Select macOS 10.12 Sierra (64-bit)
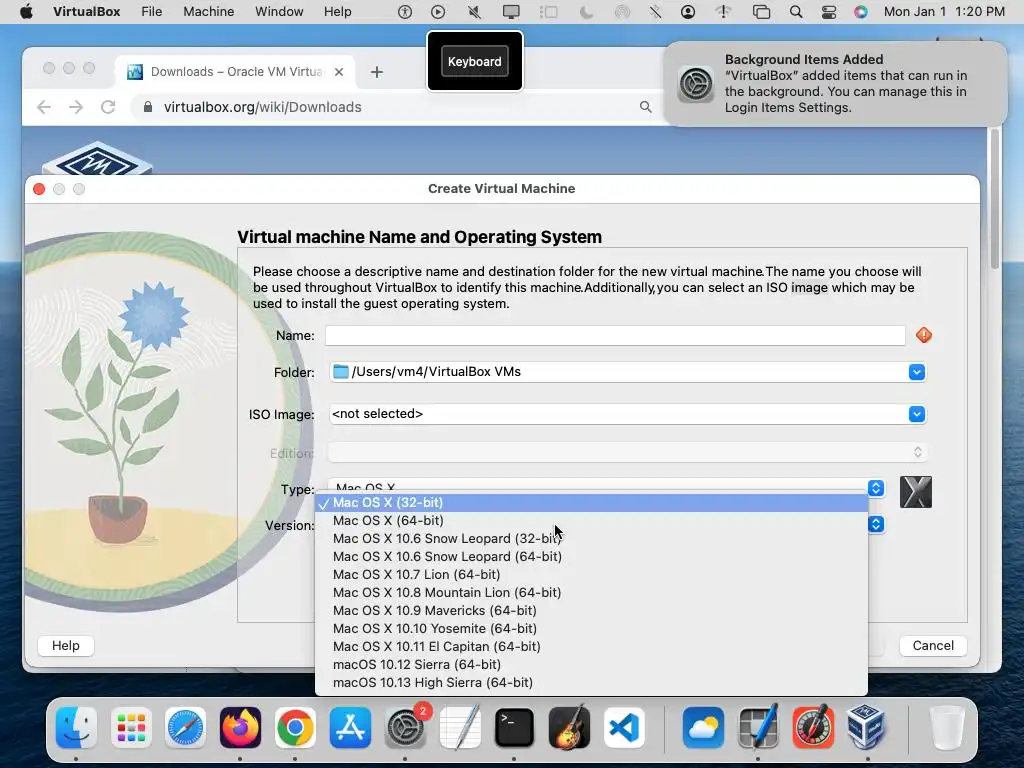Viewport: 1024px width, 768px height. point(591,664)
